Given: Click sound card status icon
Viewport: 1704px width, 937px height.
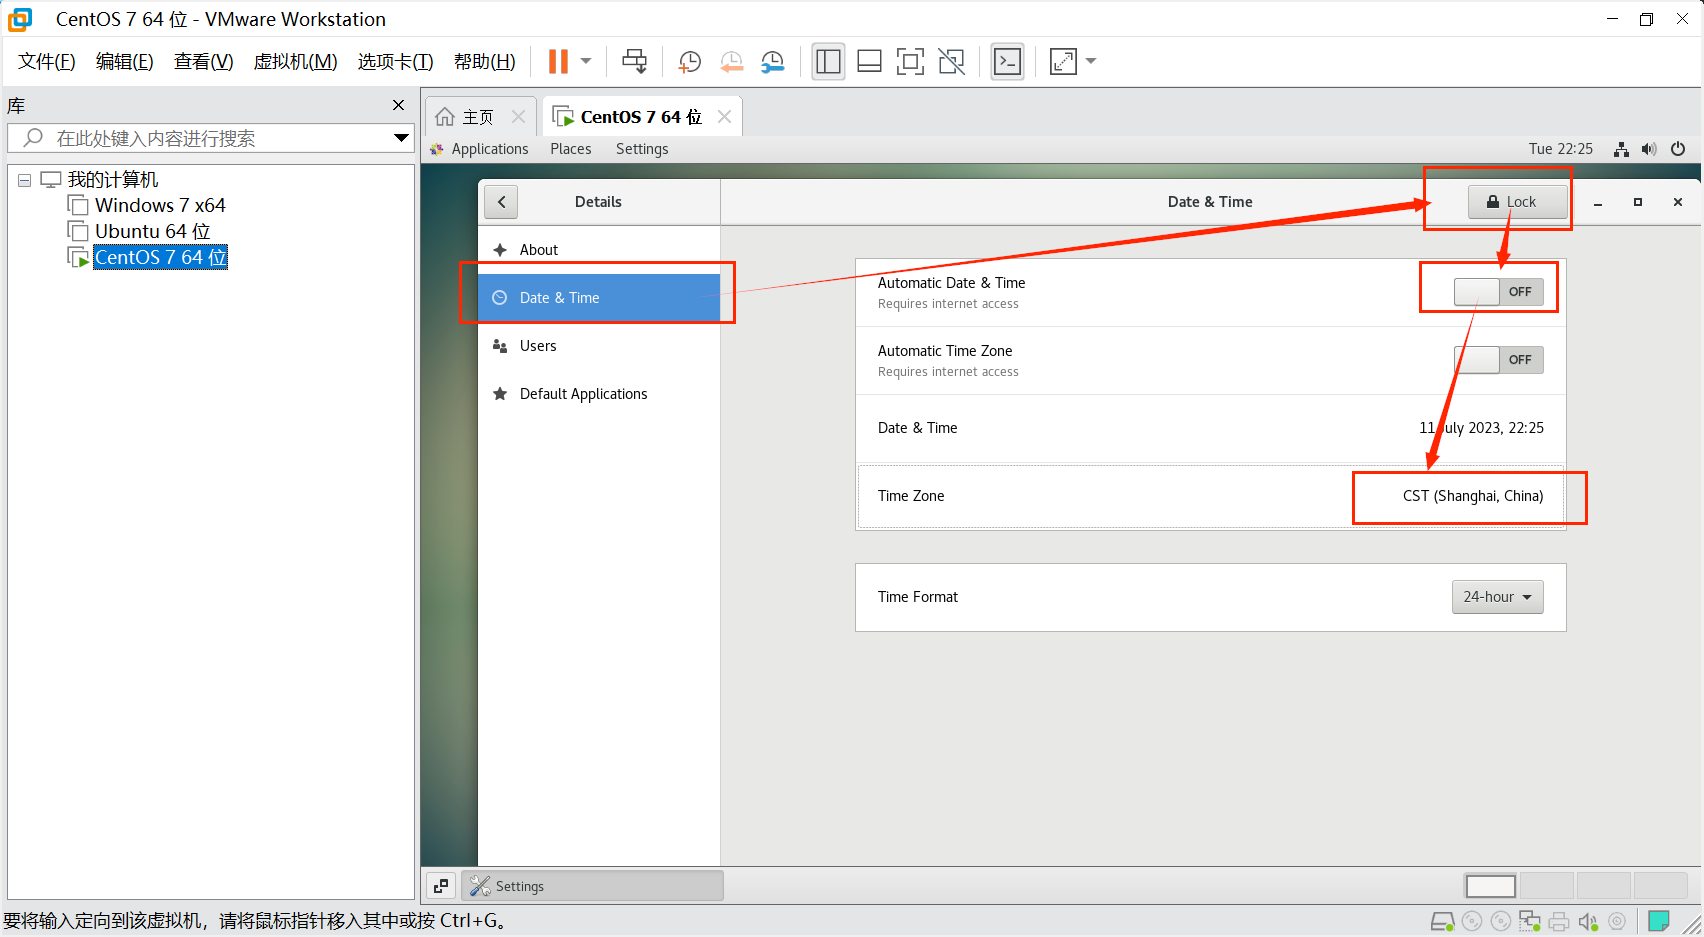Looking at the screenshot, I should pyautogui.click(x=1587, y=921).
